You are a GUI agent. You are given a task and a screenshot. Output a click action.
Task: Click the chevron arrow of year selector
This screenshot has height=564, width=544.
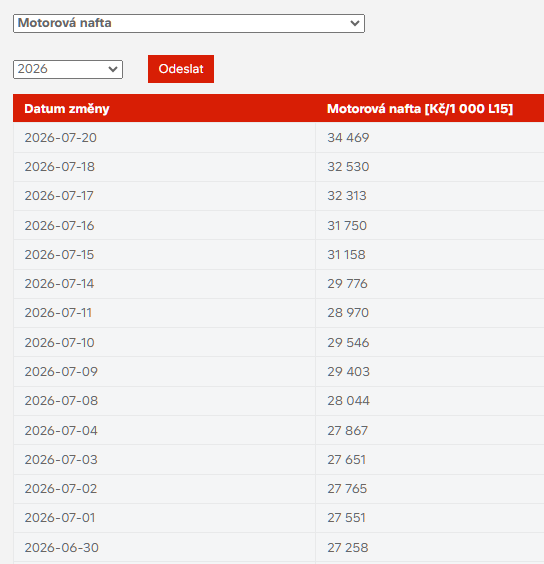pyautogui.click(x=113, y=69)
